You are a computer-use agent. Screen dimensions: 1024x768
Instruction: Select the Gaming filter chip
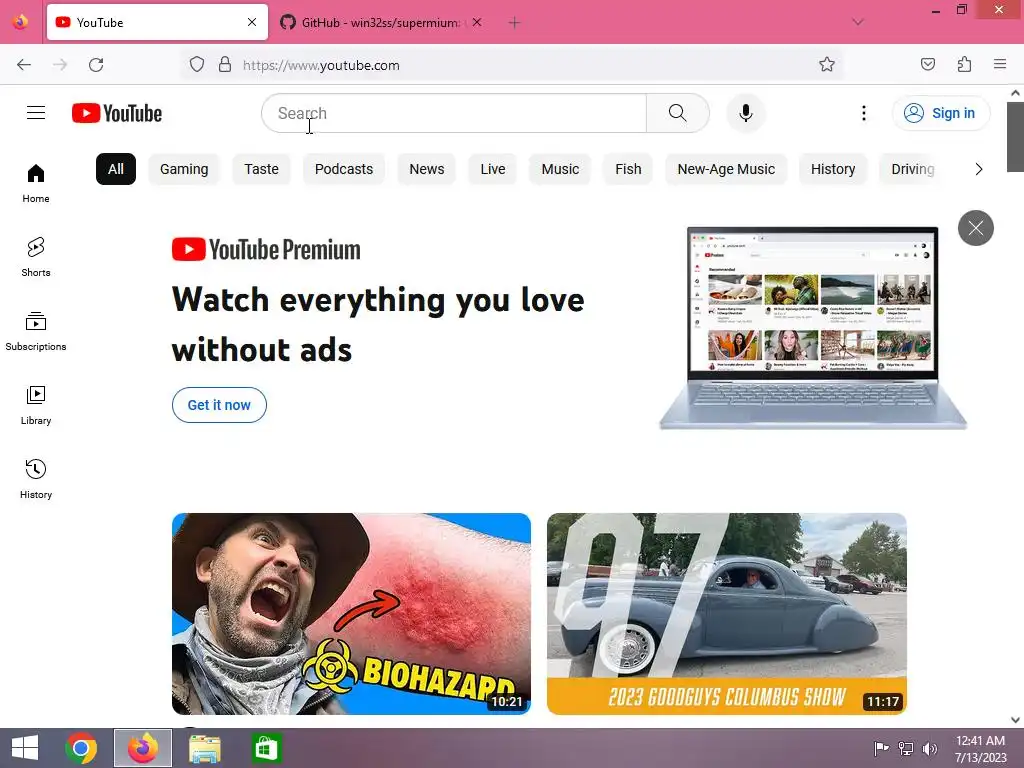click(x=184, y=169)
